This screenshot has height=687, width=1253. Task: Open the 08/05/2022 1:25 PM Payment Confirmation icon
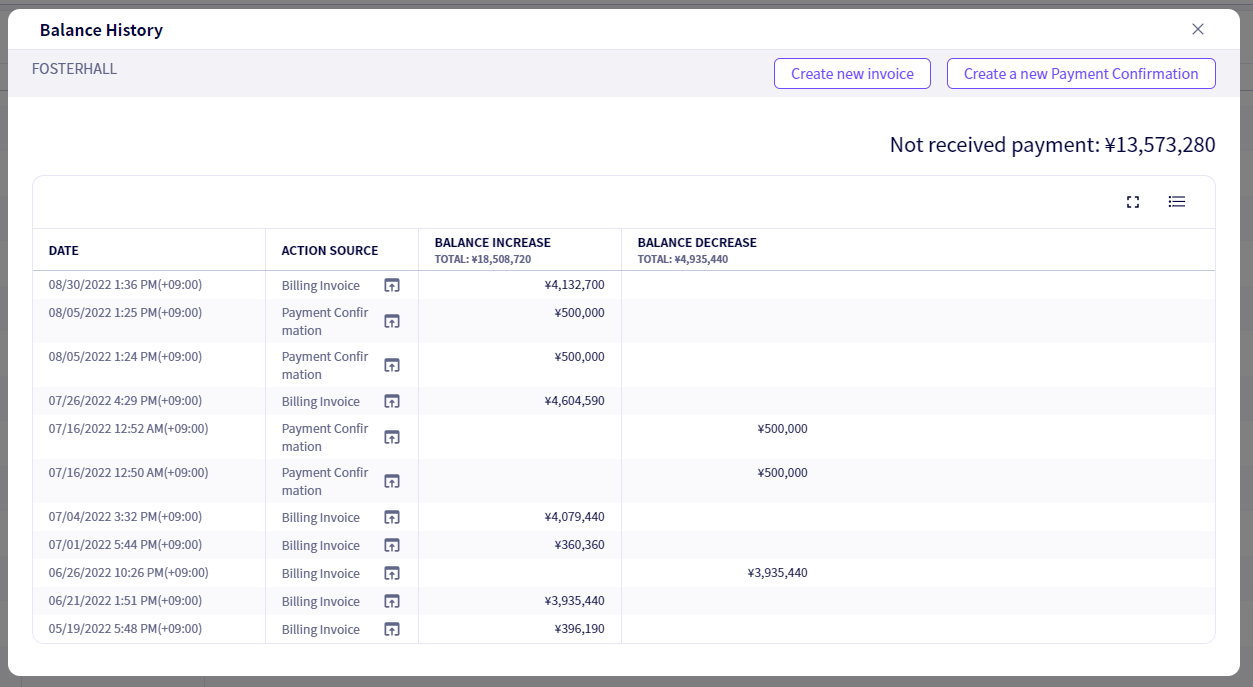(x=392, y=322)
